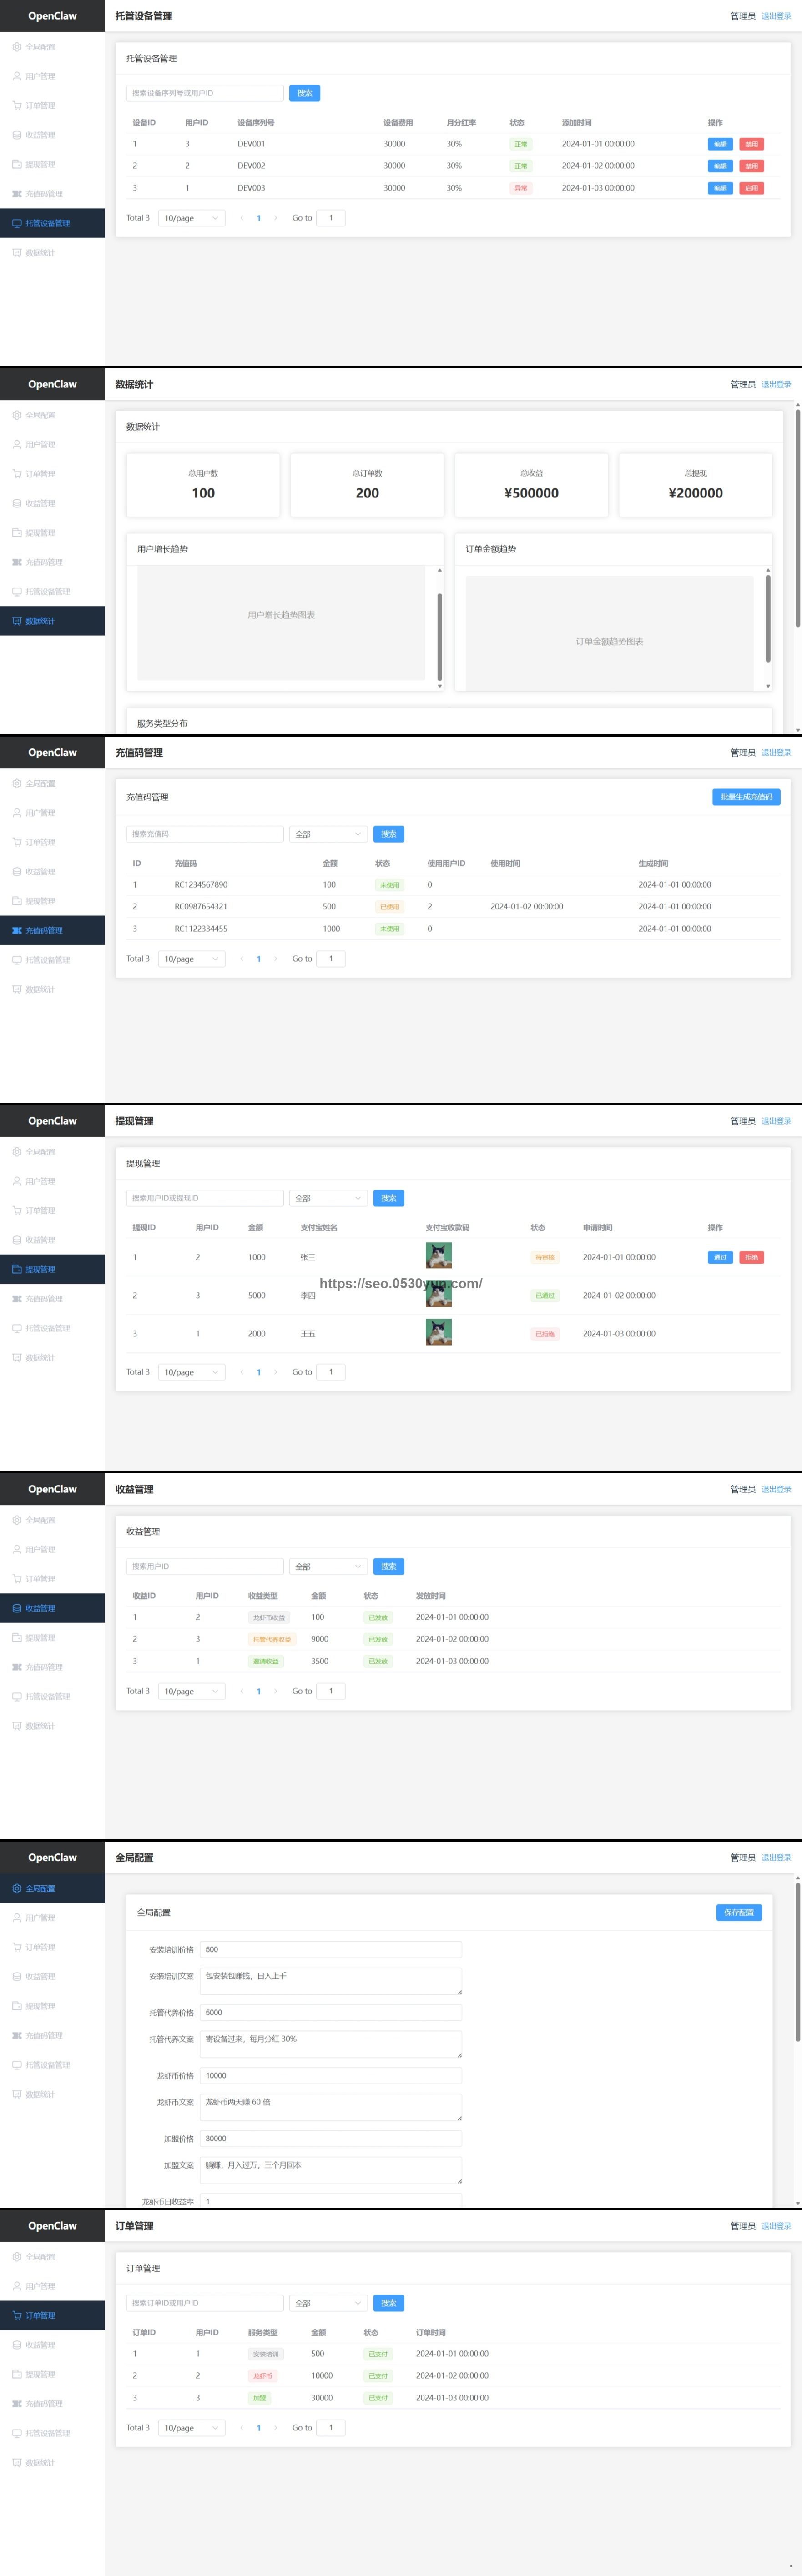Click 数据统计 icon on 全局配置 page sidebar
The height and width of the screenshot is (2576, 802).
[x=16, y=2094]
